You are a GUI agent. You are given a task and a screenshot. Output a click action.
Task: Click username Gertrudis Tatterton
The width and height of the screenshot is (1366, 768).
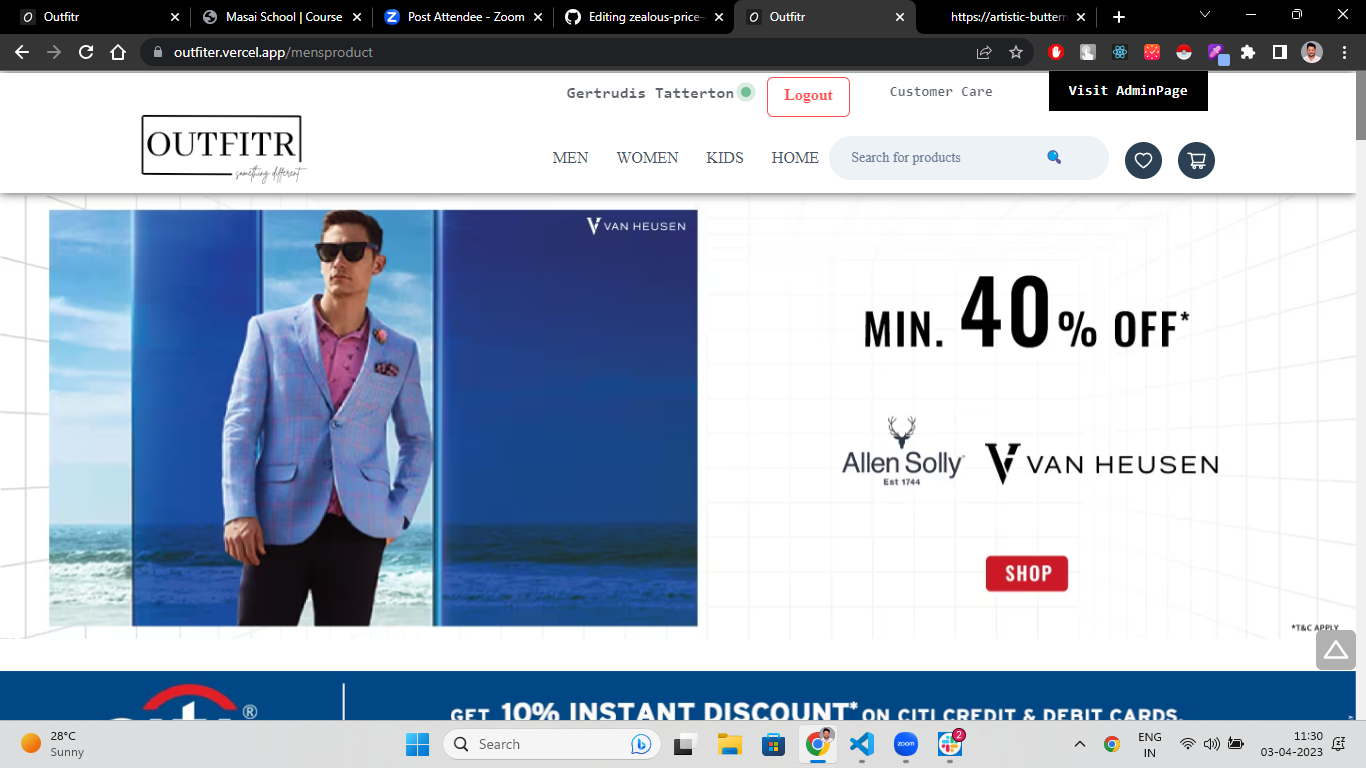click(x=650, y=93)
